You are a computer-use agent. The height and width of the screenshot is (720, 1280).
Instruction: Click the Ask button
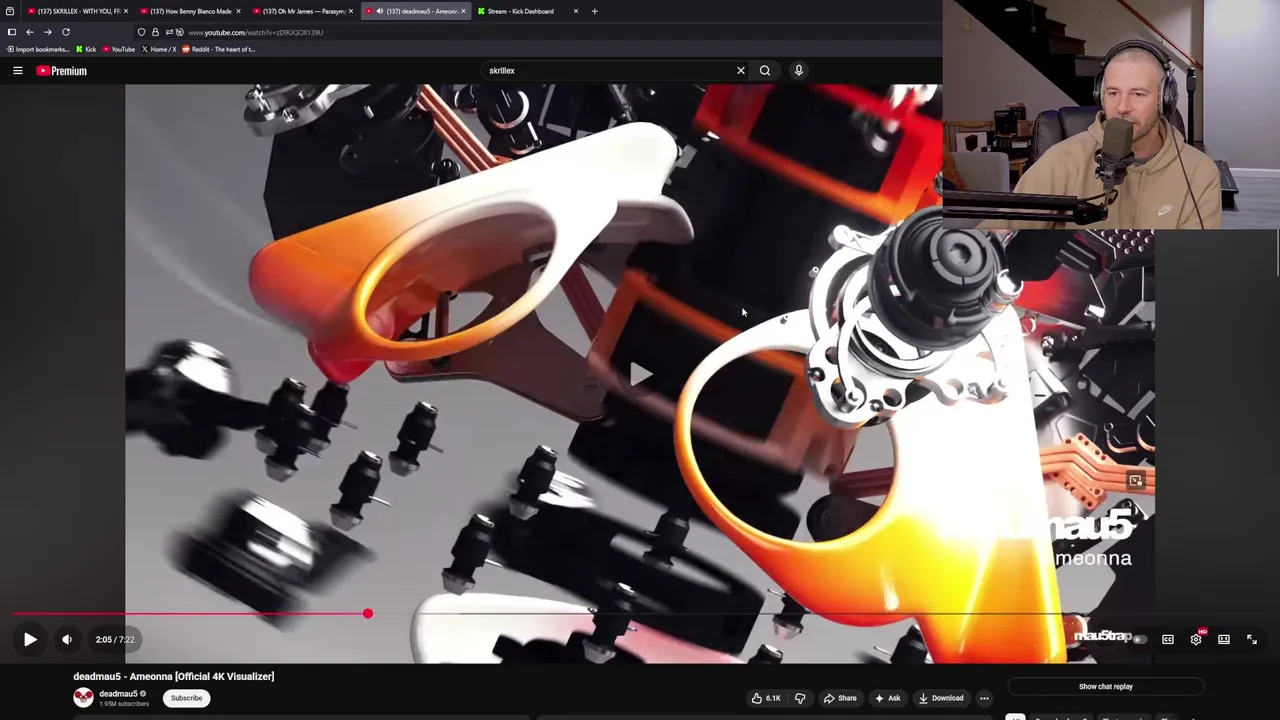(887, 698)
